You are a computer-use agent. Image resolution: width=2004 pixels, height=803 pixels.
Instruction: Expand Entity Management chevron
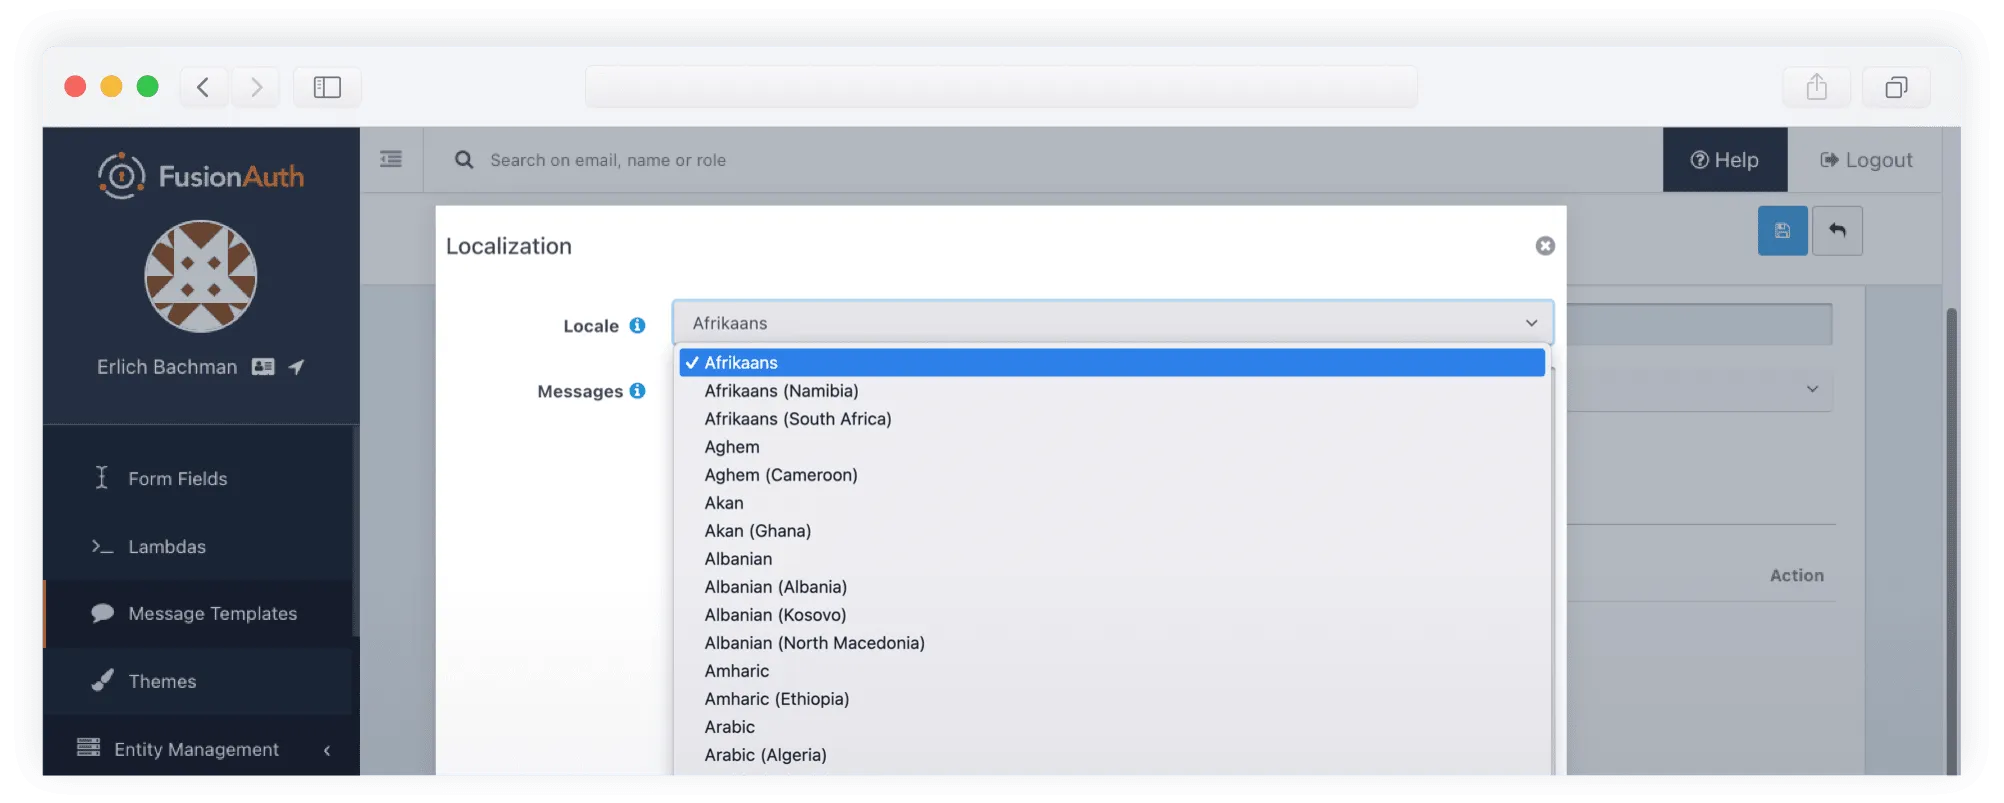pos(327,750)
